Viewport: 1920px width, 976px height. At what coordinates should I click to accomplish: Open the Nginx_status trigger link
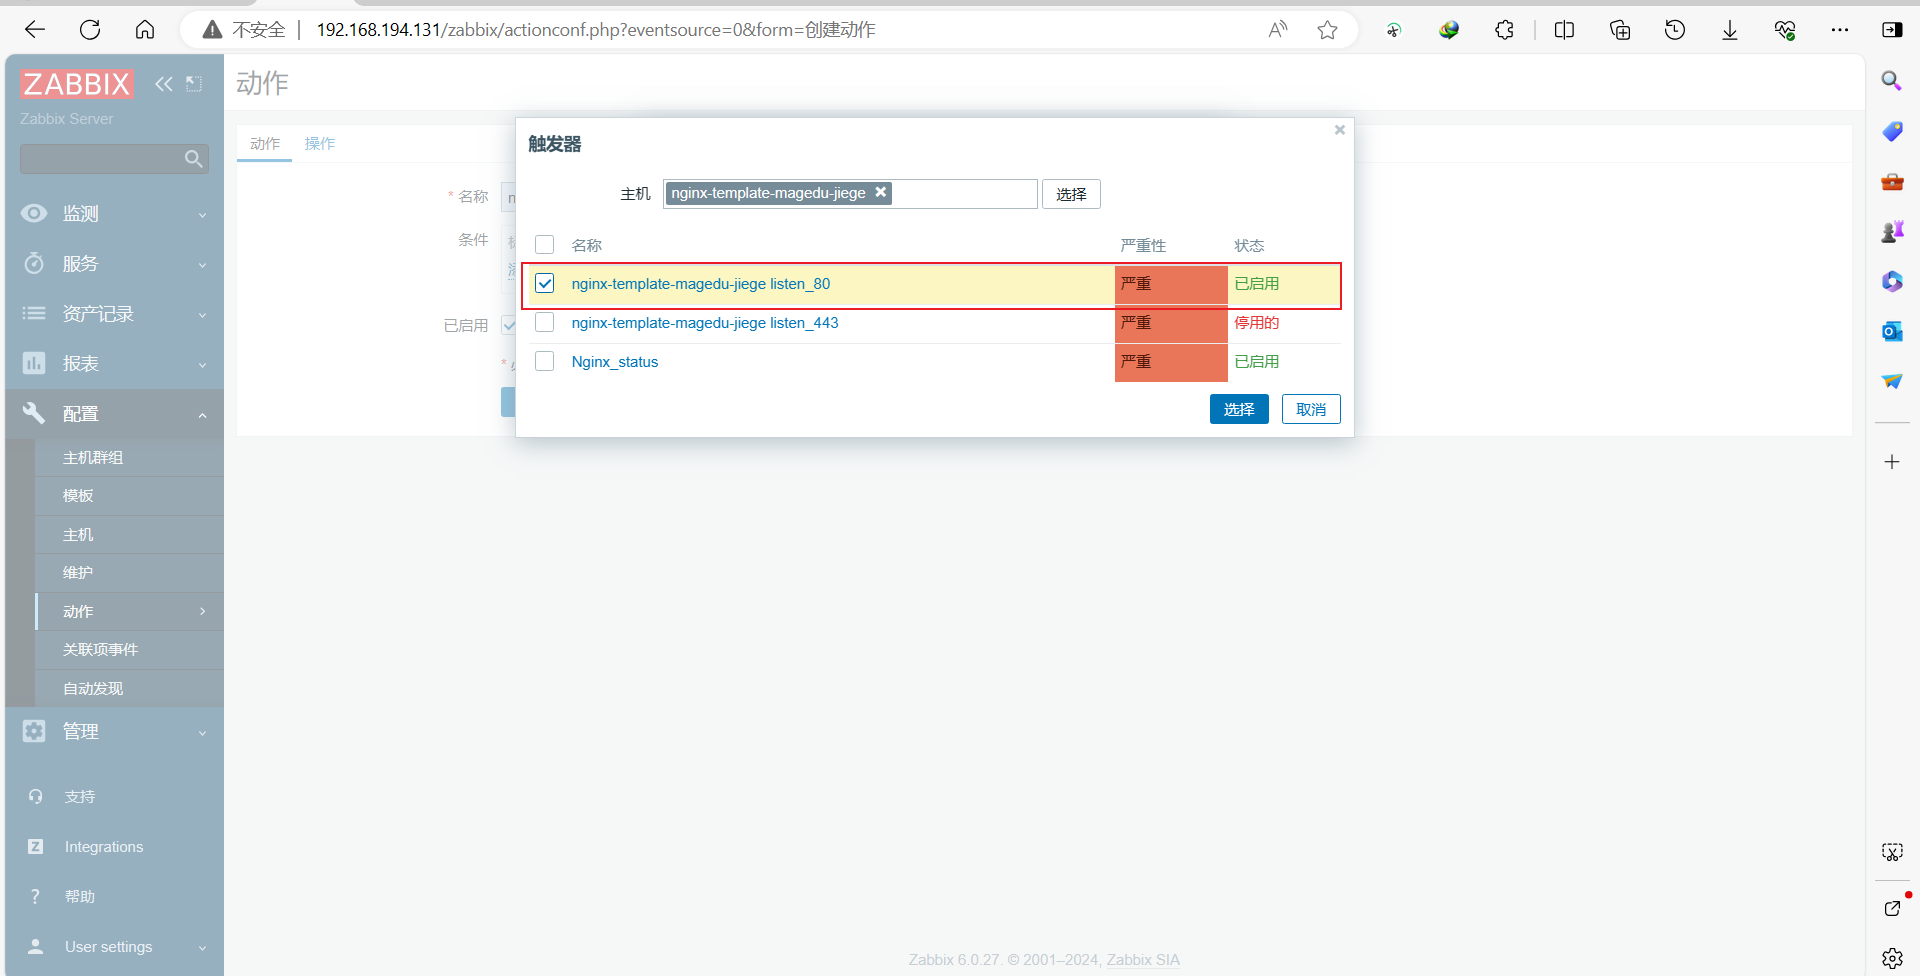[x=615, y=362]
